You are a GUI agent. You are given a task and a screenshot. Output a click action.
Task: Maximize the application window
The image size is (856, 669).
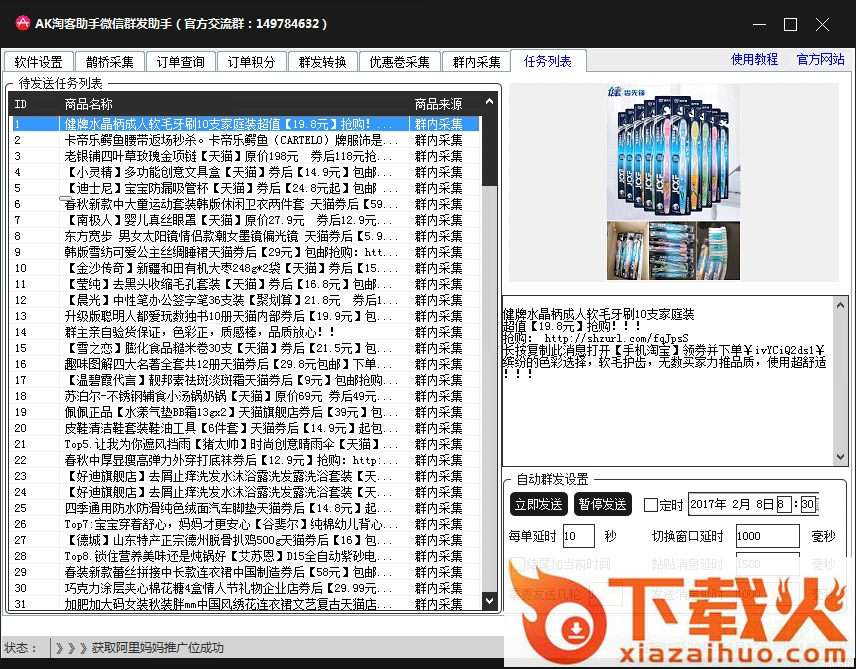point(790,24)
